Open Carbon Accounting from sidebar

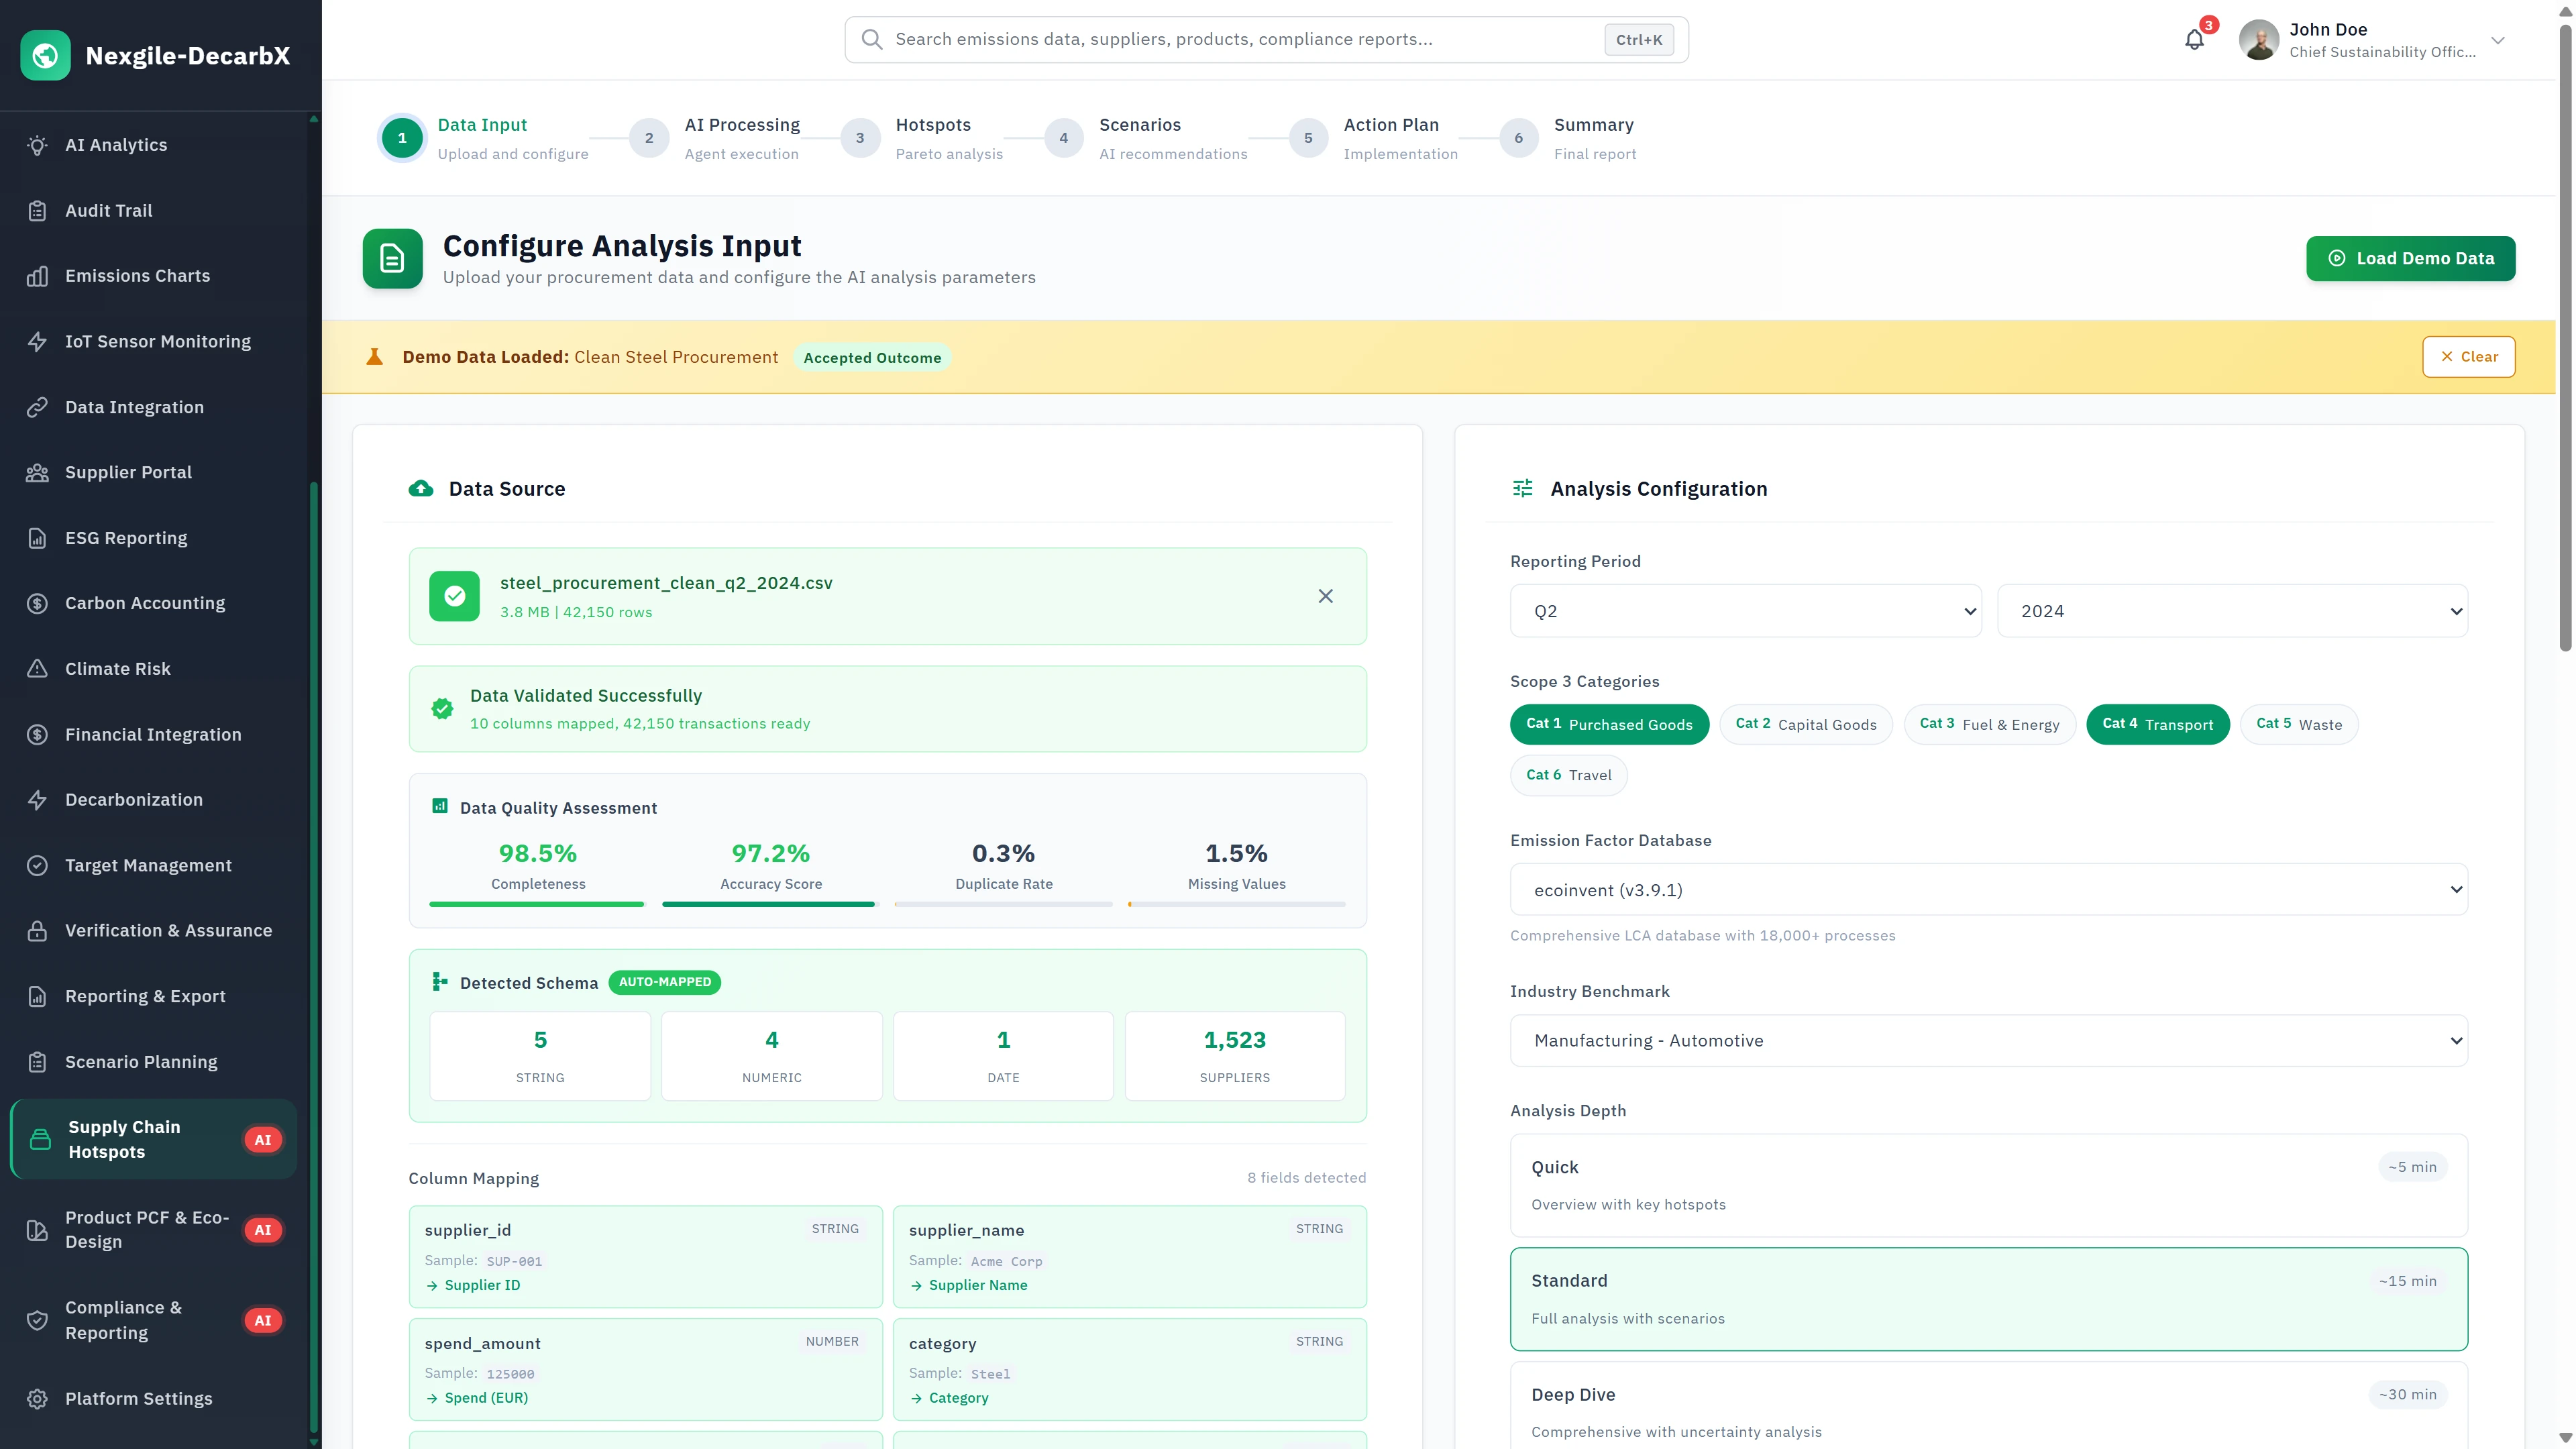click(x=37, y=603)
